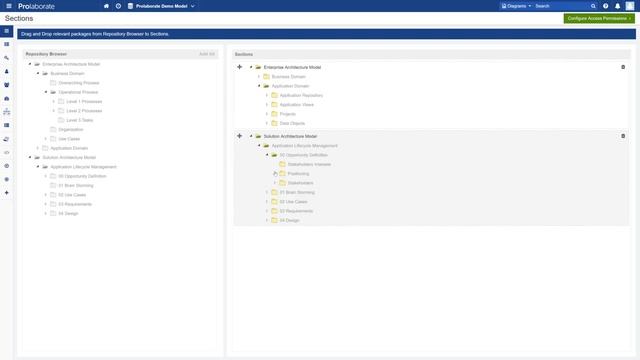Click the Prolaborate logo
The image size is (640, 360).
point(36,6)
